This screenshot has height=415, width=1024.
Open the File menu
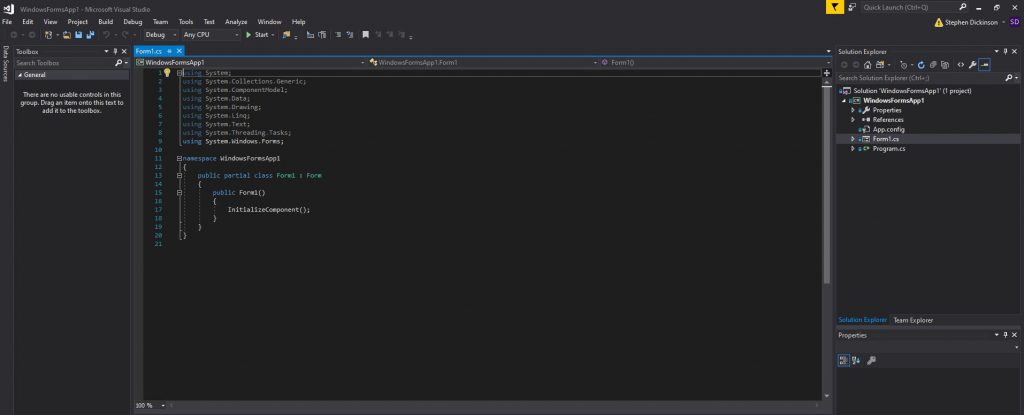click(7, 22)
